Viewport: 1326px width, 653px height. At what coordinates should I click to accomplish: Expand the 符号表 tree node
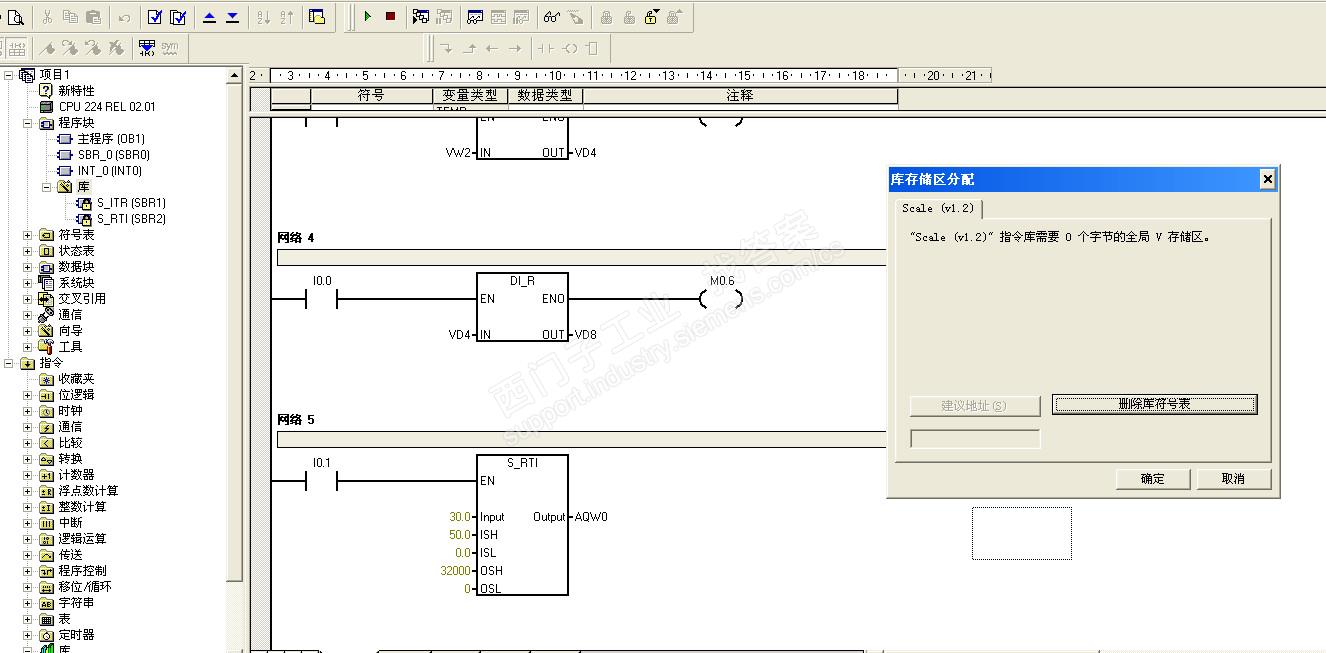tap(28, 235)
